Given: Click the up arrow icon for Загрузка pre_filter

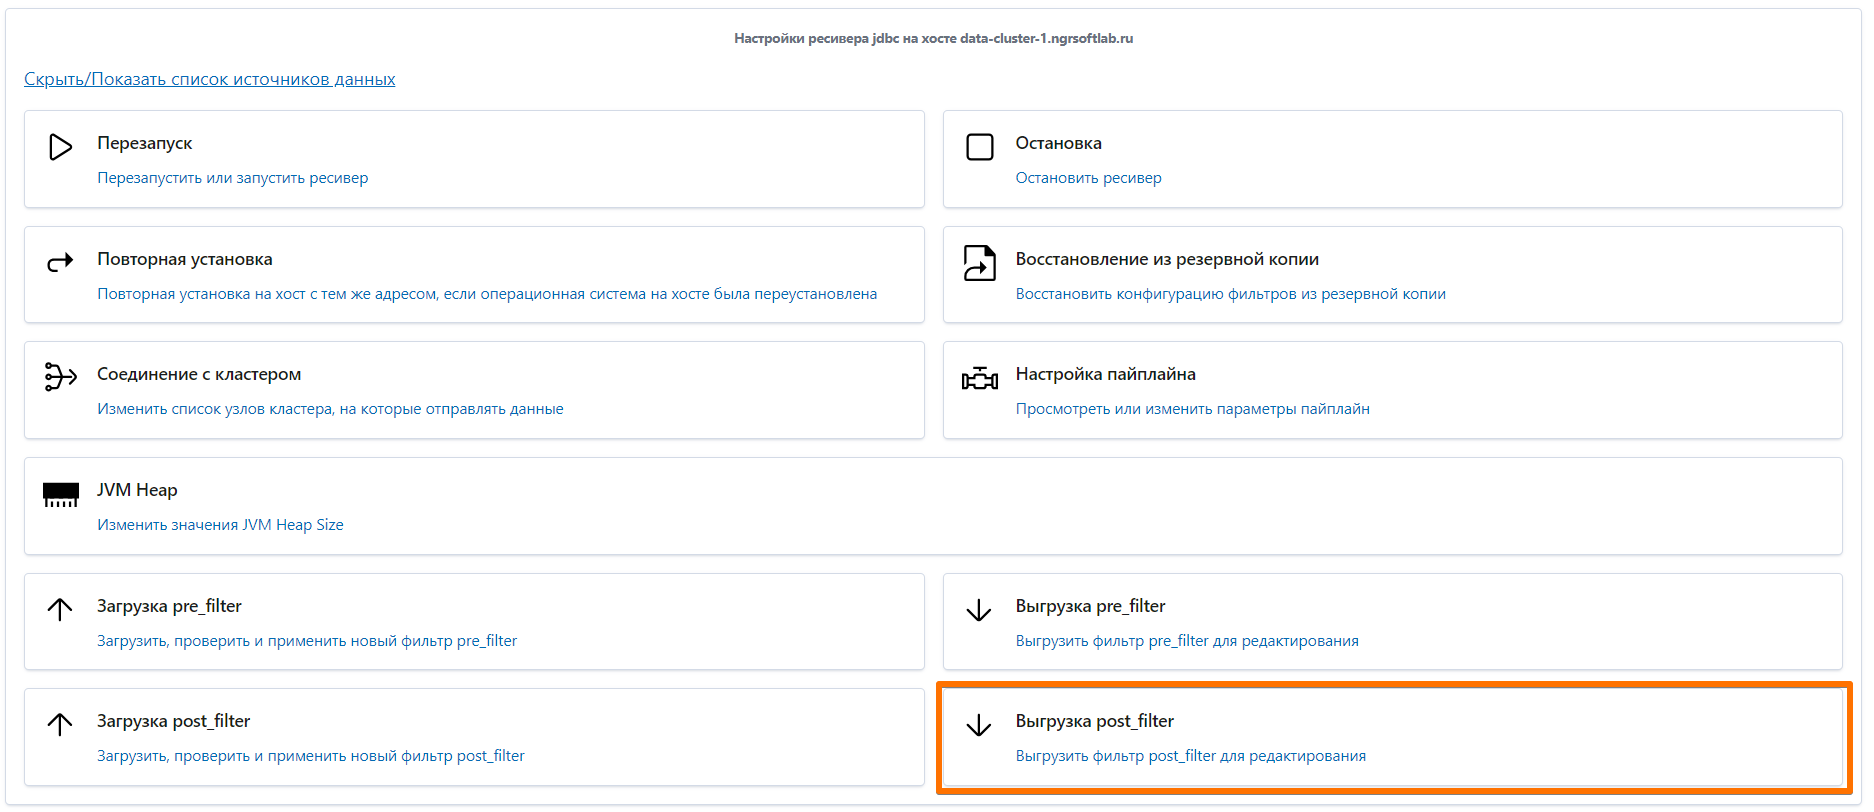Looking at the screenshot, I should pyautogui.click(x=60, y=609).
